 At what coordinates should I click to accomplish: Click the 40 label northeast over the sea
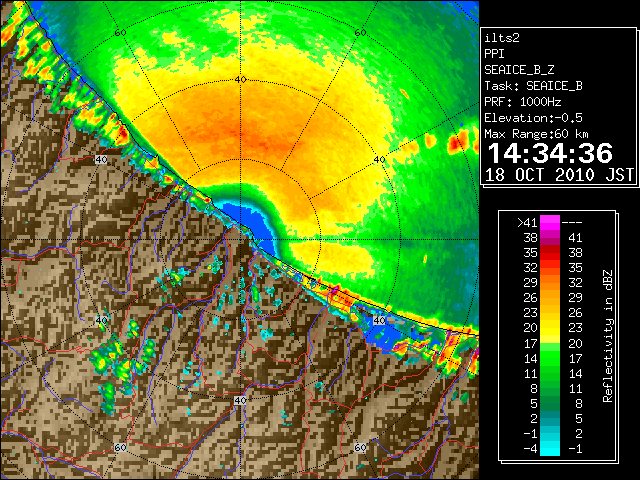click(380, 160)
